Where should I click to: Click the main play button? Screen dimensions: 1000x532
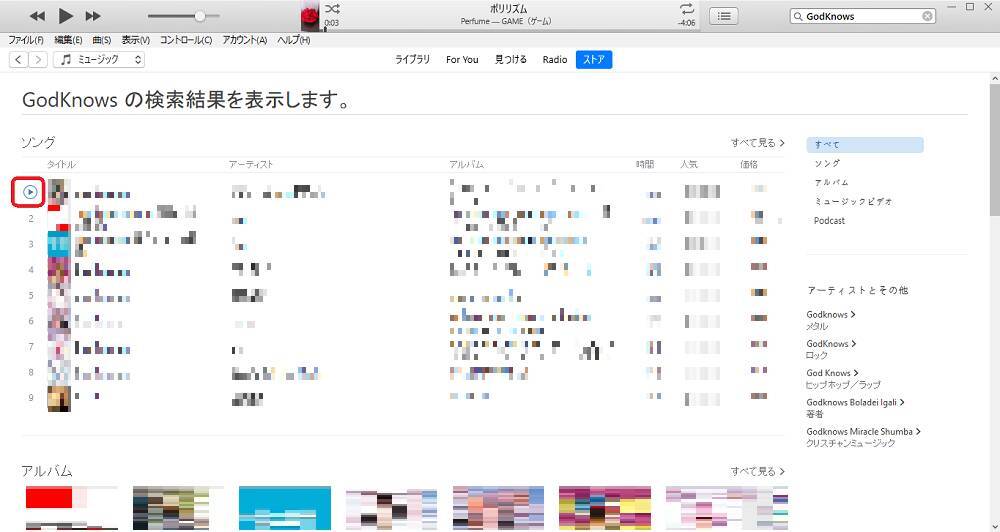click(65, 16)
